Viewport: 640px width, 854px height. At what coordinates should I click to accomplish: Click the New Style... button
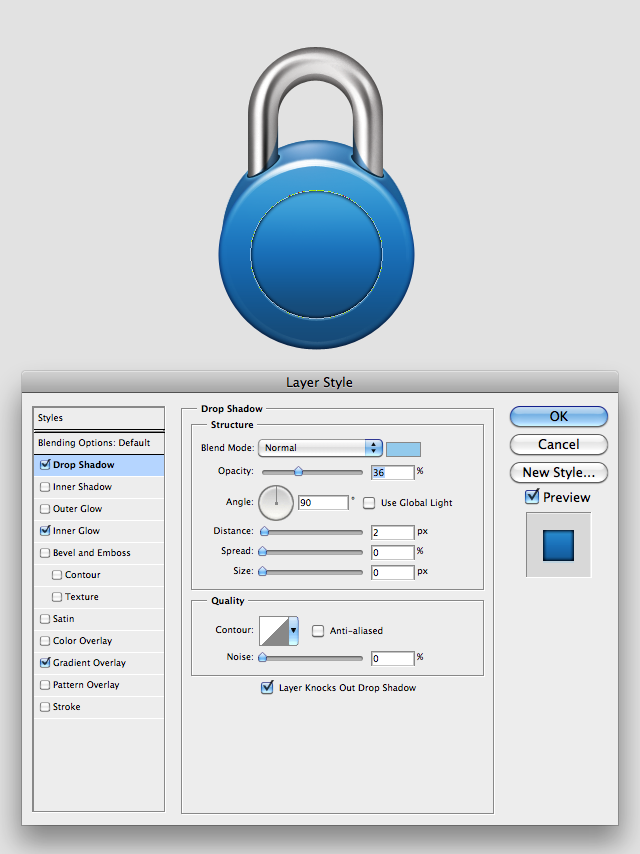coord(559,472)
